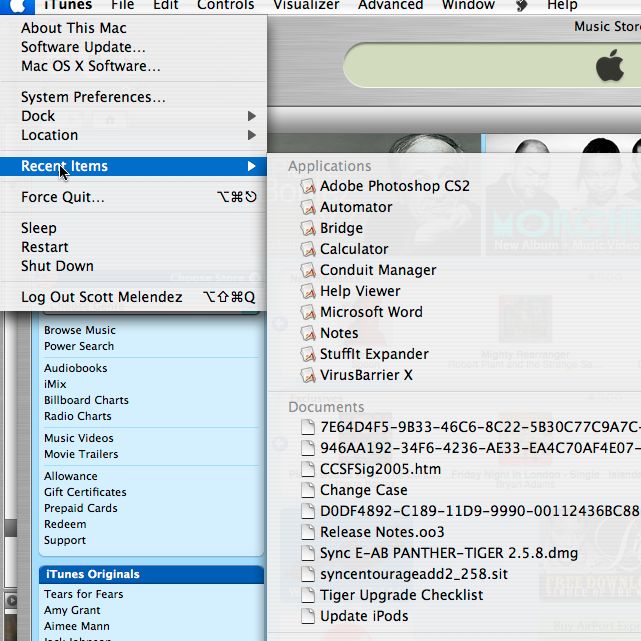Click the StuffIt Expander application icon
The width and height of the screenshot is (641, 641).
click(308, 354)
